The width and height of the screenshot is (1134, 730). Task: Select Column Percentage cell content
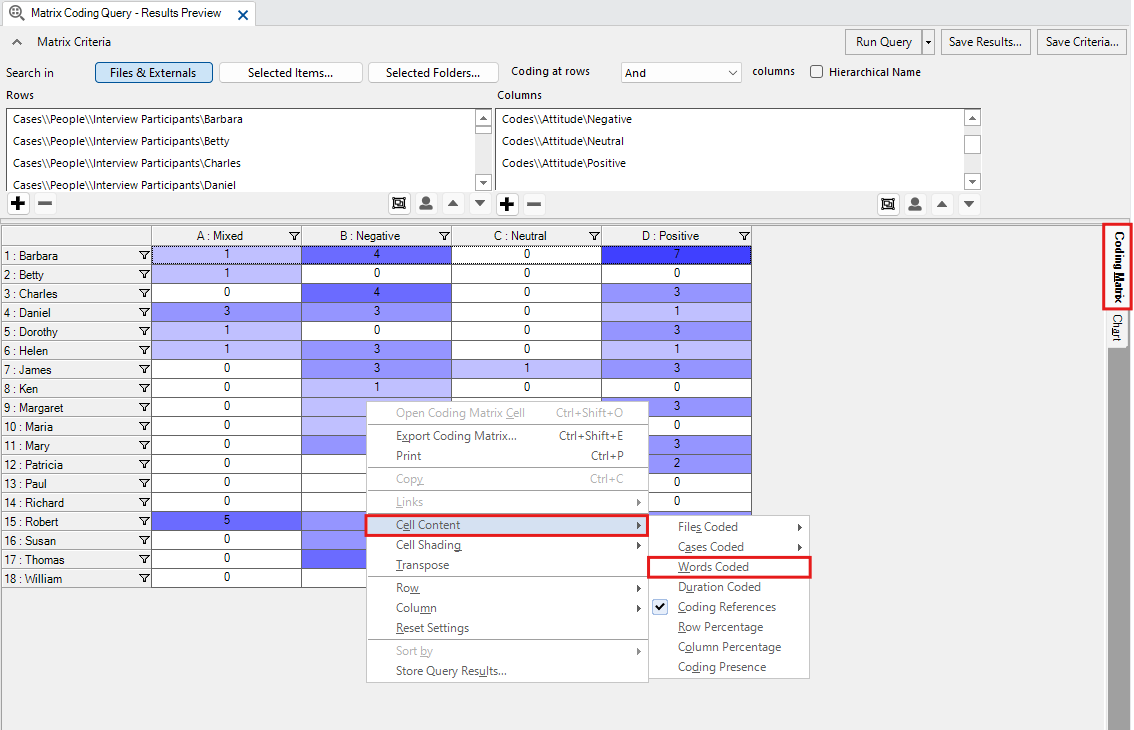point(729,647)
